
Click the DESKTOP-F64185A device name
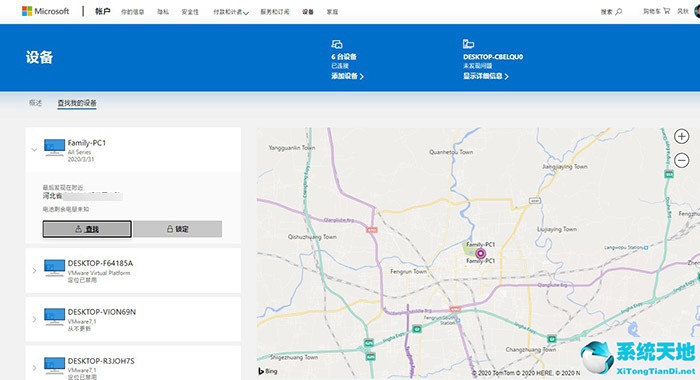100,263
